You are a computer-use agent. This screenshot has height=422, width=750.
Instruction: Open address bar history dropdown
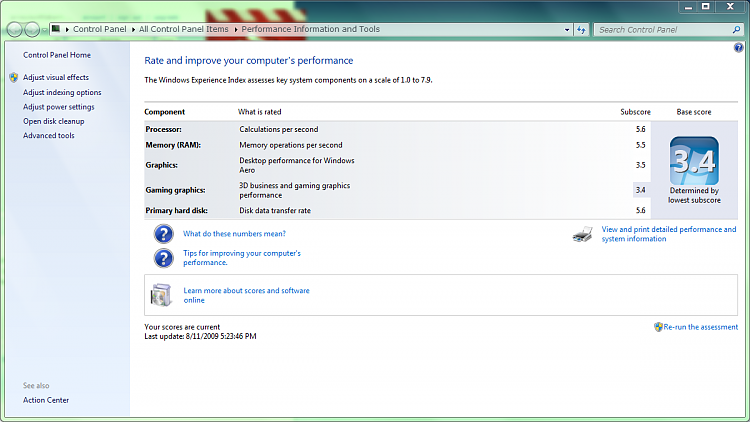pyautogui.click(x=567, y=30)
